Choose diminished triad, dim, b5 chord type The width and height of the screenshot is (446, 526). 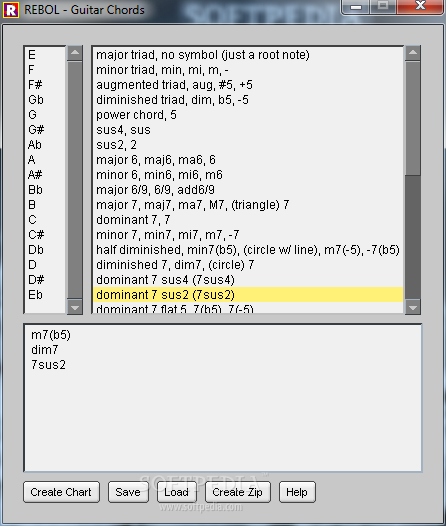(x=248, y=100)
